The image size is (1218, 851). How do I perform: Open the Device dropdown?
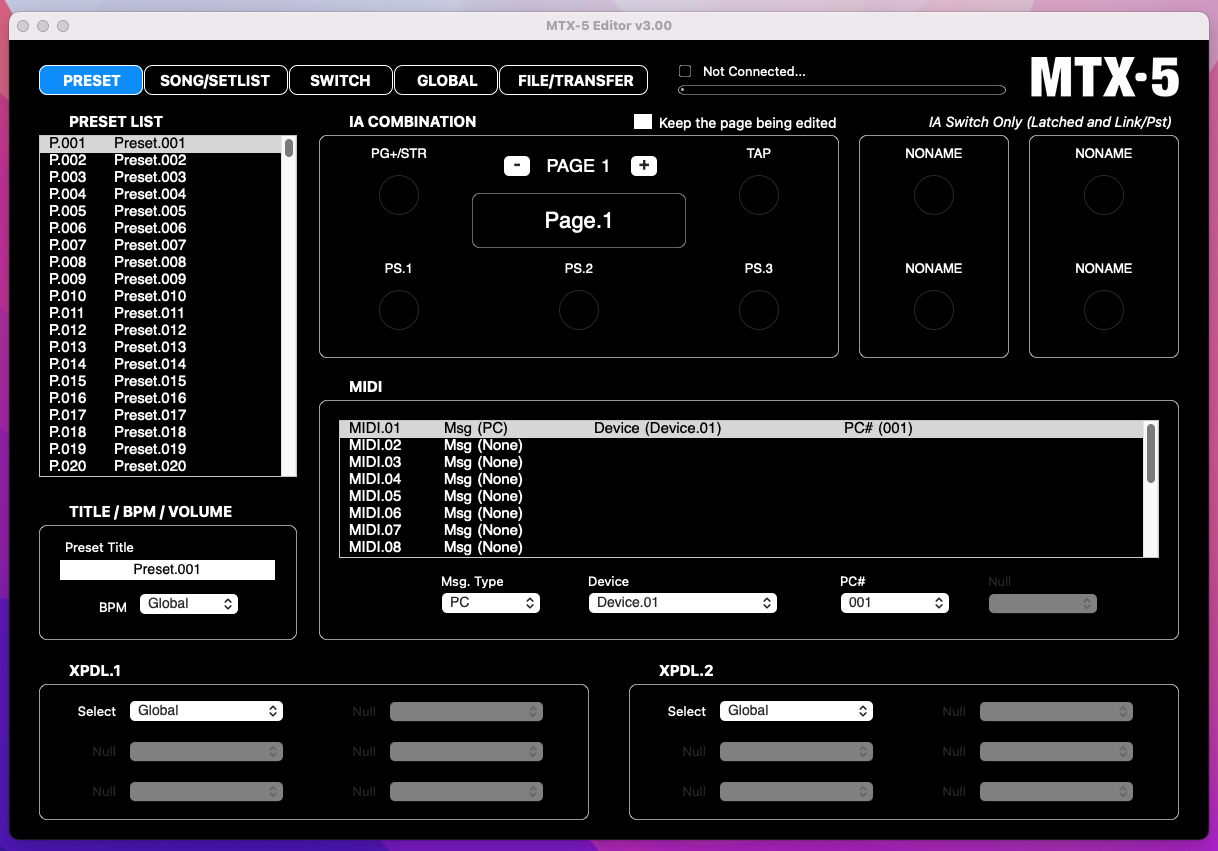tap(683, 603)
